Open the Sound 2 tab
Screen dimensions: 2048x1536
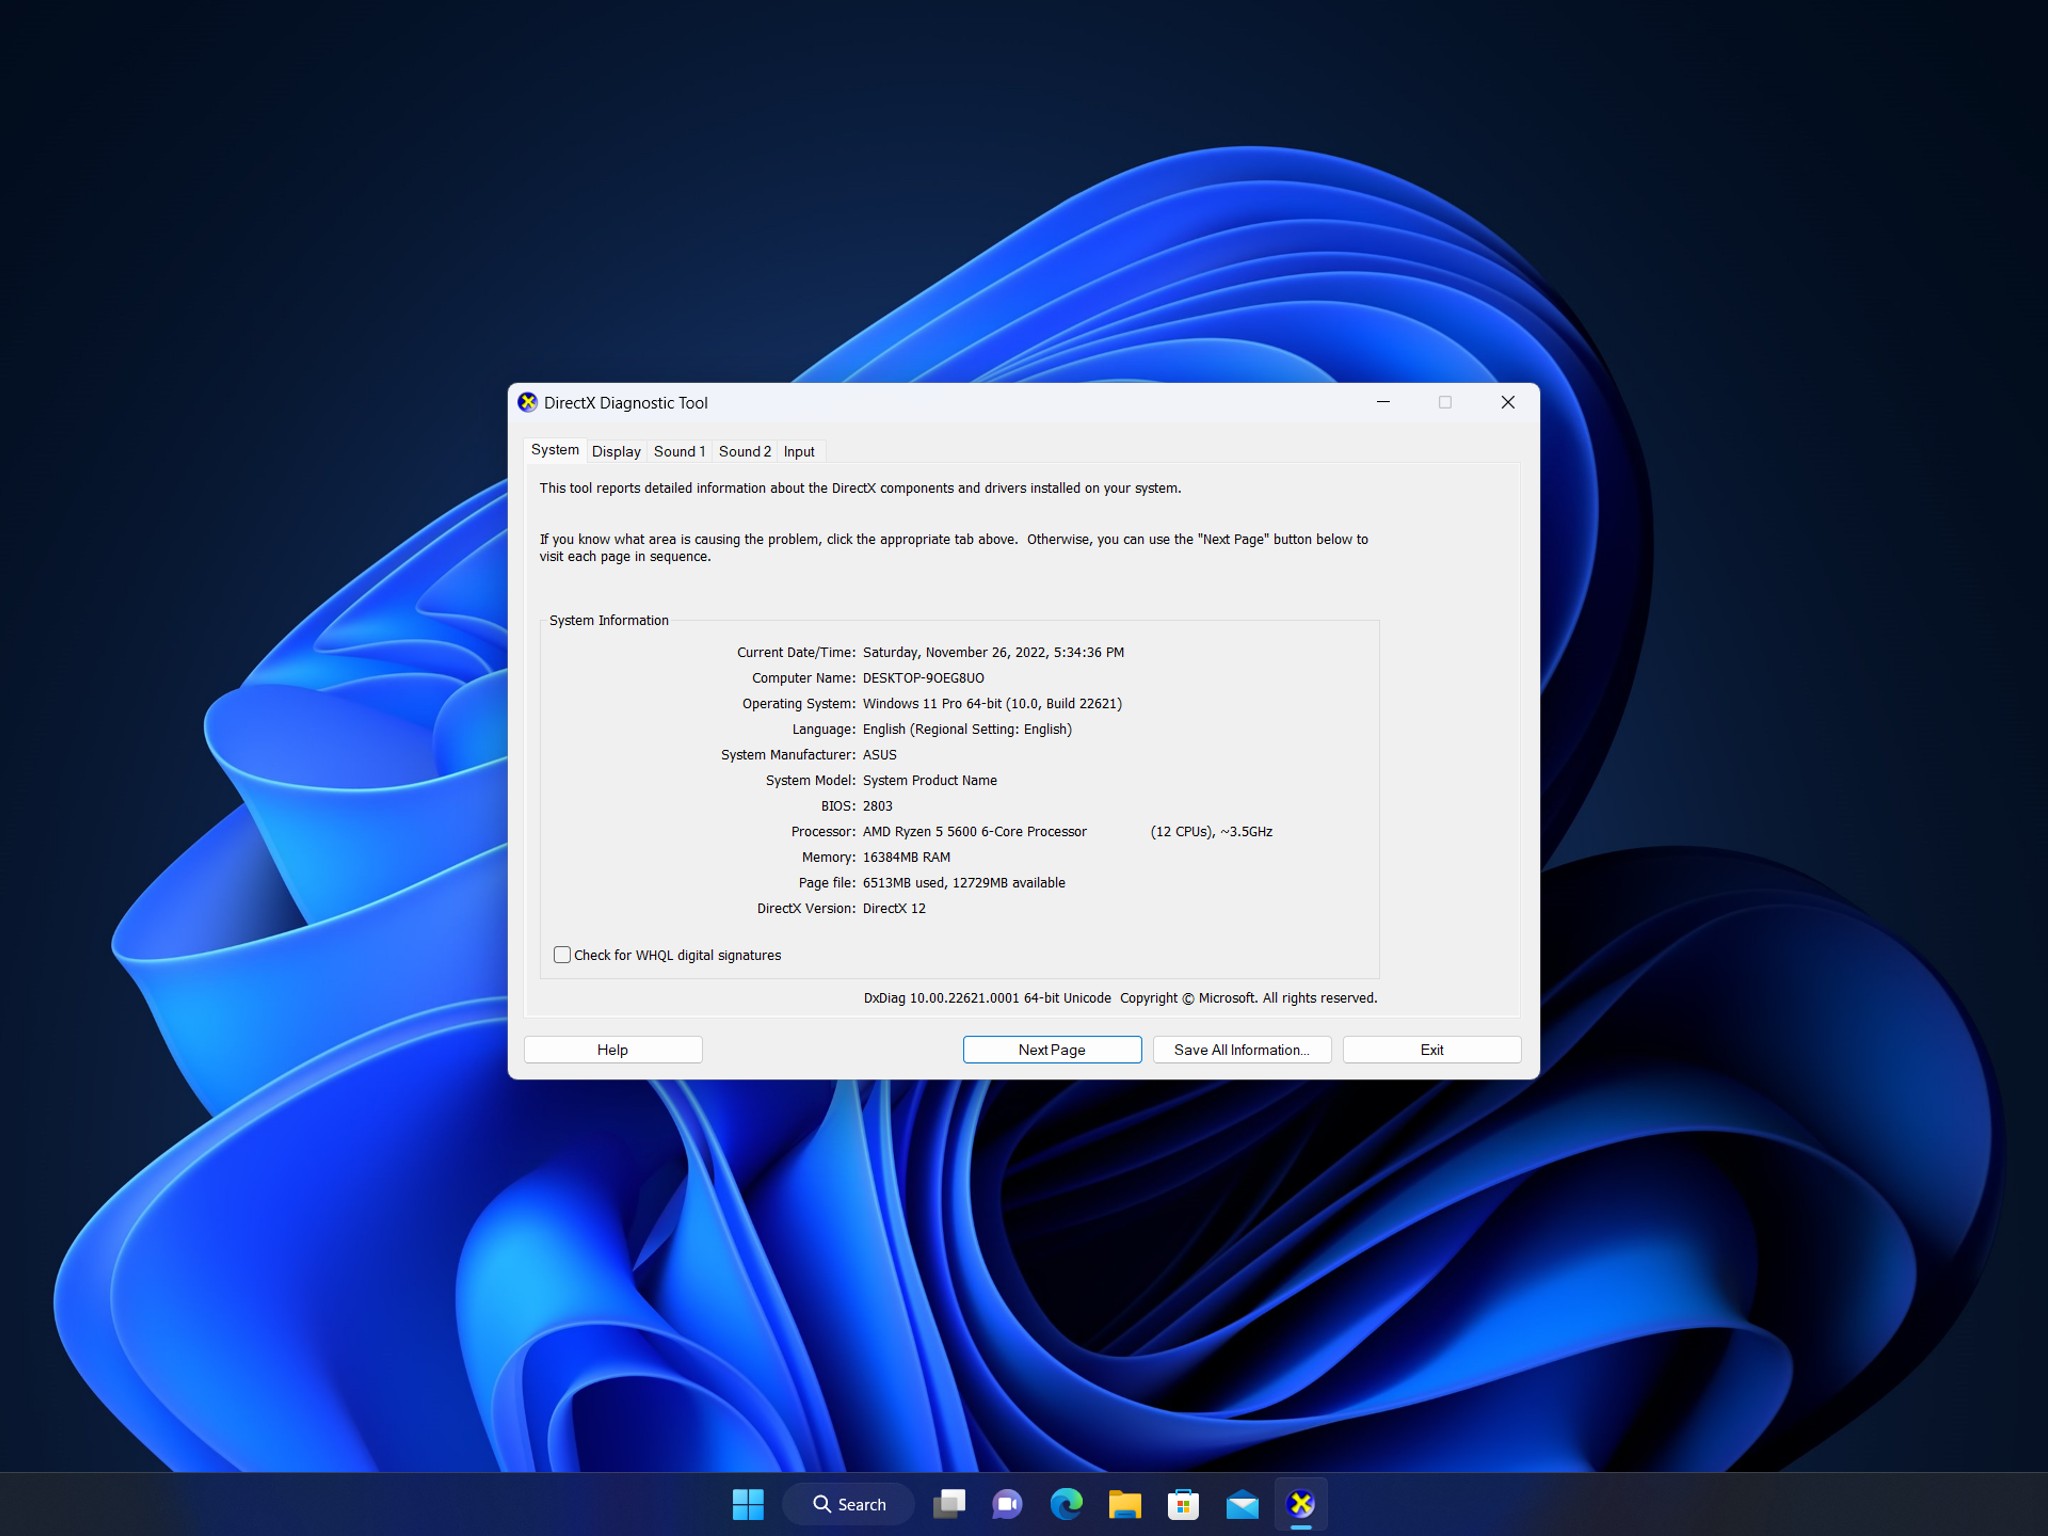pos(744,452)
